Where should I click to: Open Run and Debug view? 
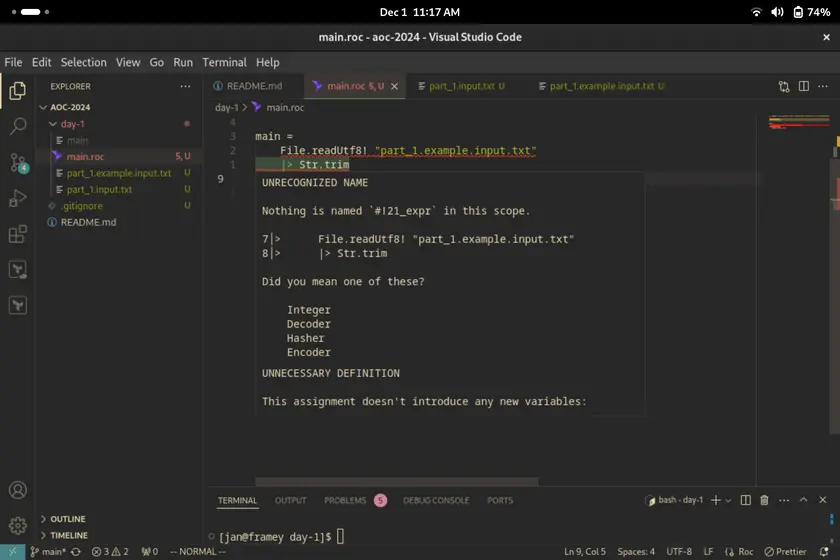coord(17,198)
